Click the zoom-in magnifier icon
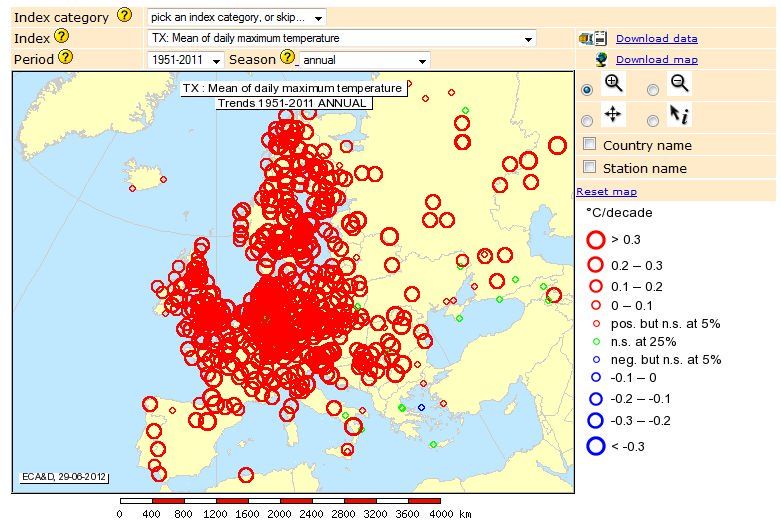 613,83
